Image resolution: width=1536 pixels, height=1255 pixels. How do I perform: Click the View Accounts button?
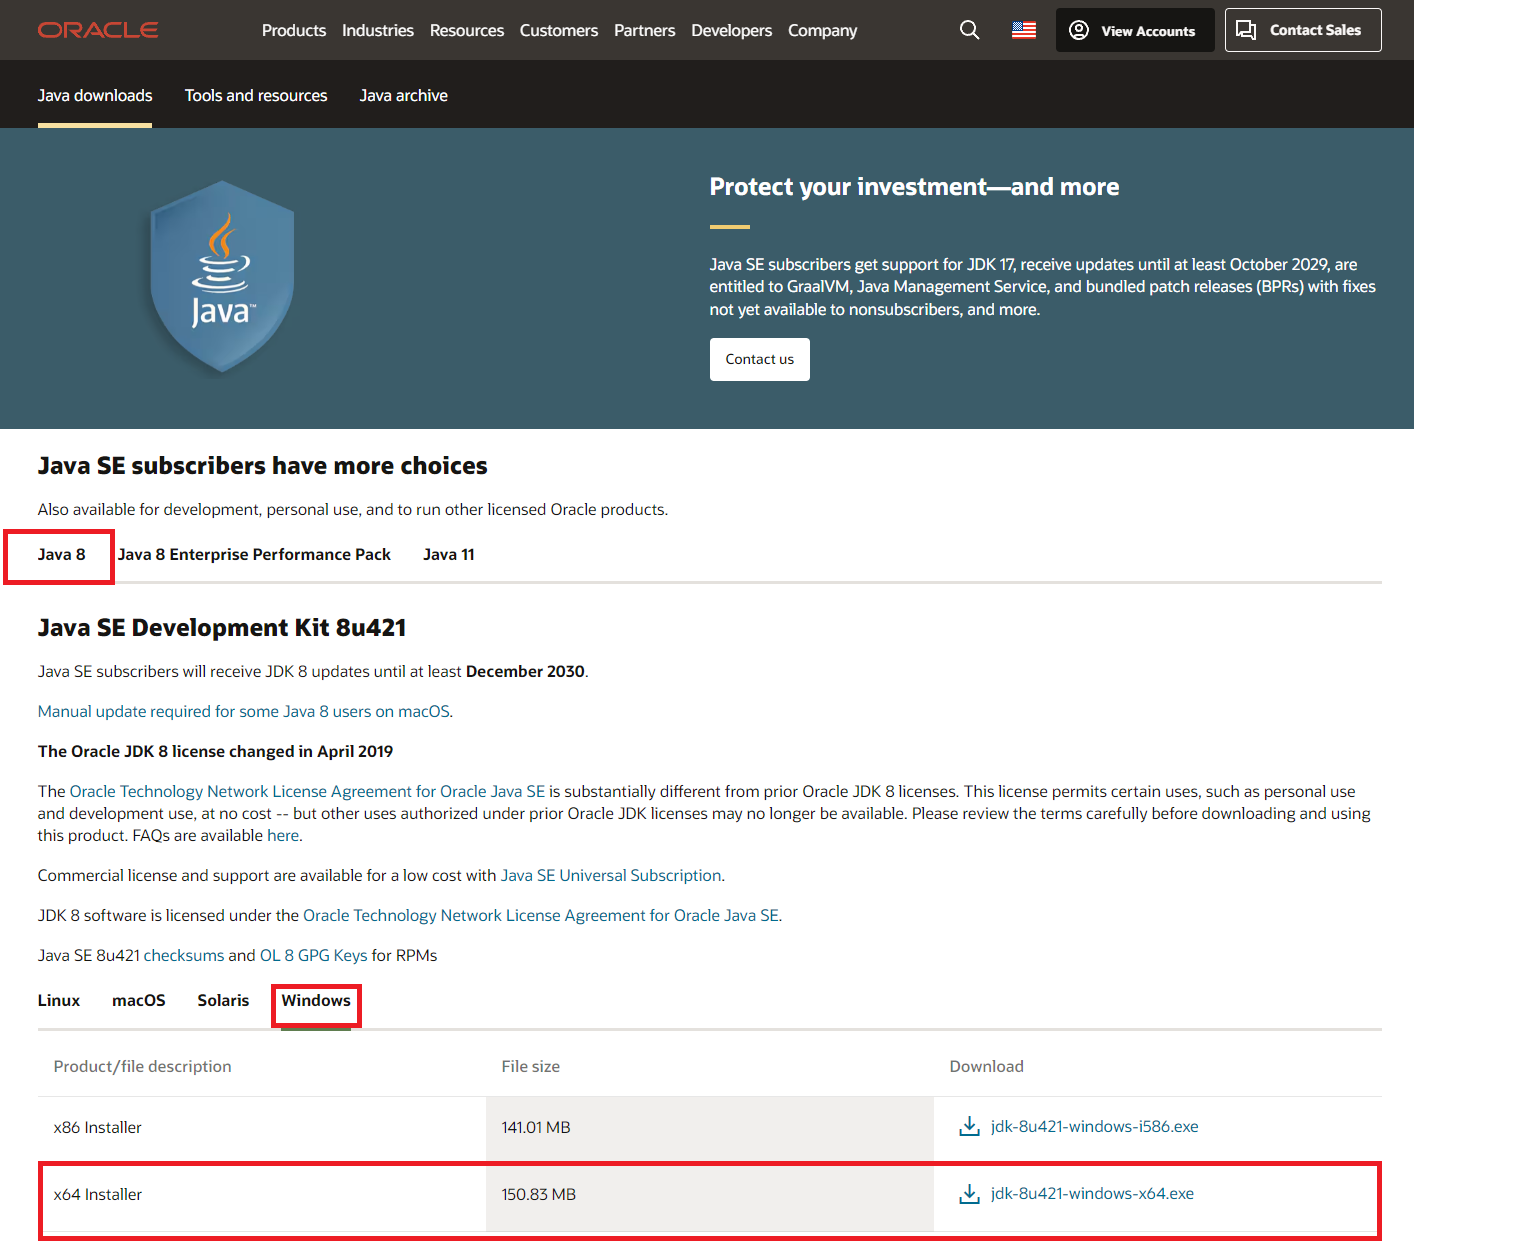point(1135,30)
